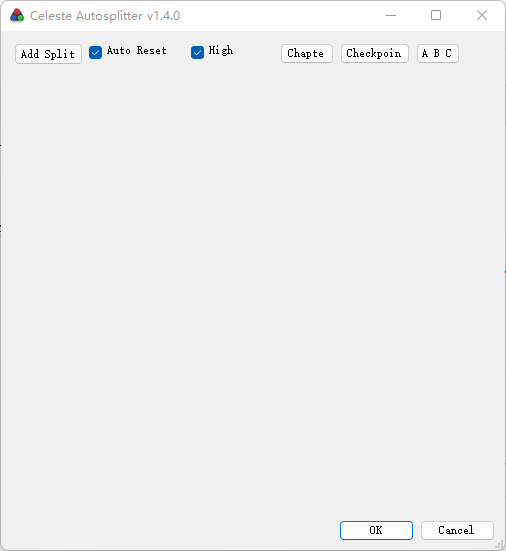Disable the High checkbox
Screen dimensions: 506x551
[x=197, y=52]
